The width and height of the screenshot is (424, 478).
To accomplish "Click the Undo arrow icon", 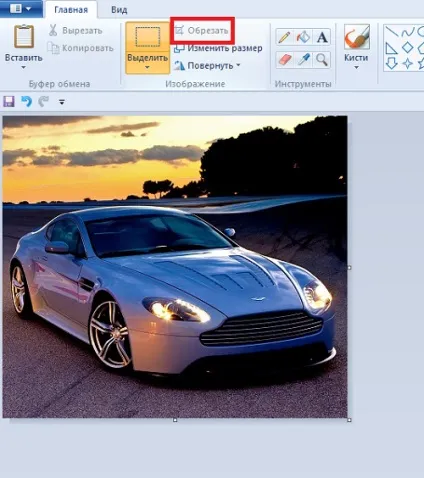I will (27, 101).
